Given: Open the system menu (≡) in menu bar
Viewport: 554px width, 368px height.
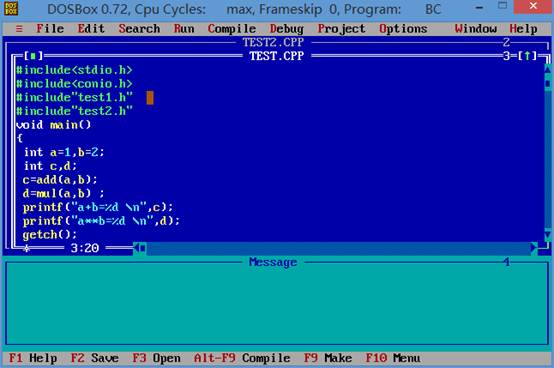Looking at the screenshot, I should [x=19, y=29].
